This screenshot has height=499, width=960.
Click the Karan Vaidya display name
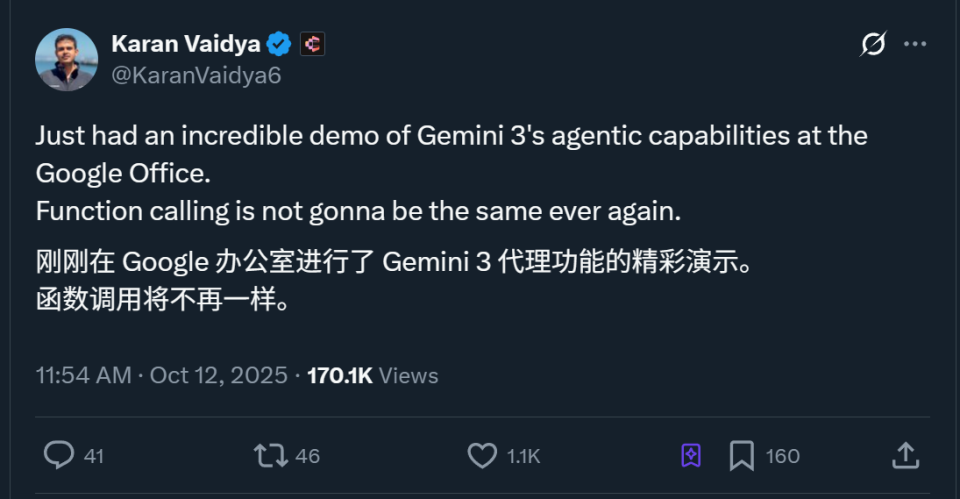(186, 44)
